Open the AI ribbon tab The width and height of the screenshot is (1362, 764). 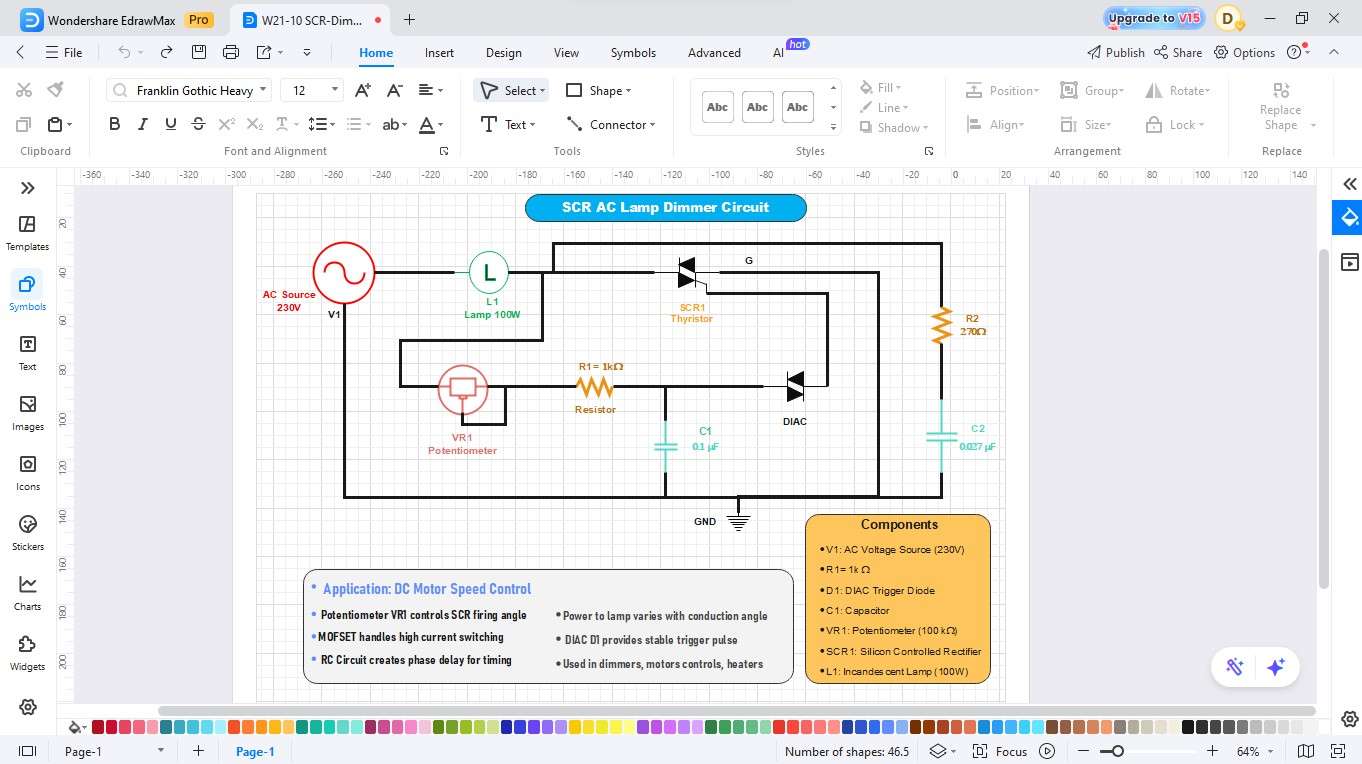[x=779, y=52]
